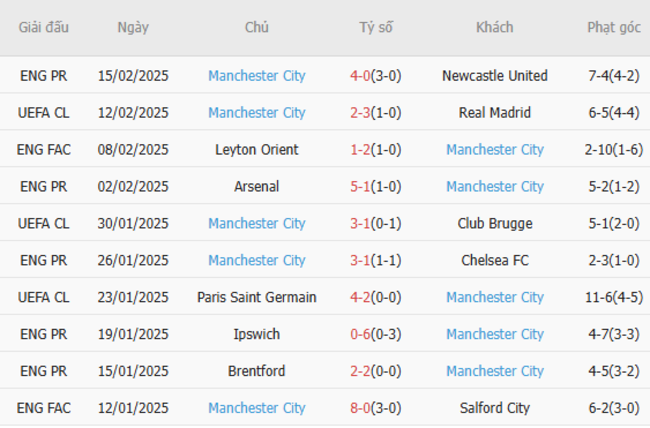Click Manchester City link in Salford City row
This screenshot has height=428, width=650.
(x=257, y=409)
